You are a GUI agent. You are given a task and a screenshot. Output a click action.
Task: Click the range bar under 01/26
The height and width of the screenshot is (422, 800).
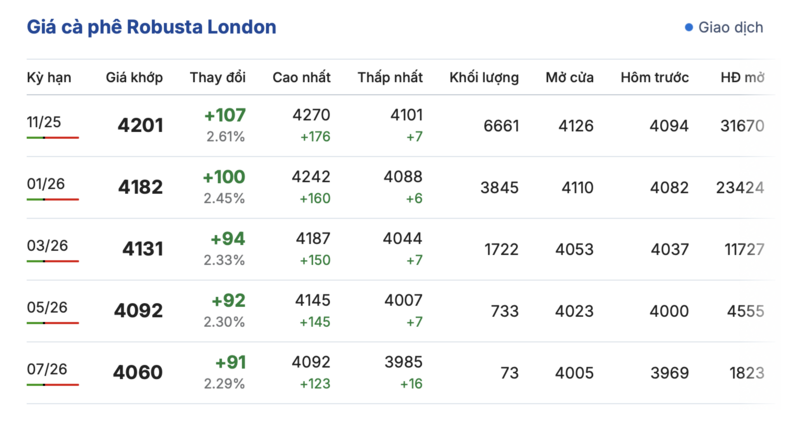click(52, 199)
